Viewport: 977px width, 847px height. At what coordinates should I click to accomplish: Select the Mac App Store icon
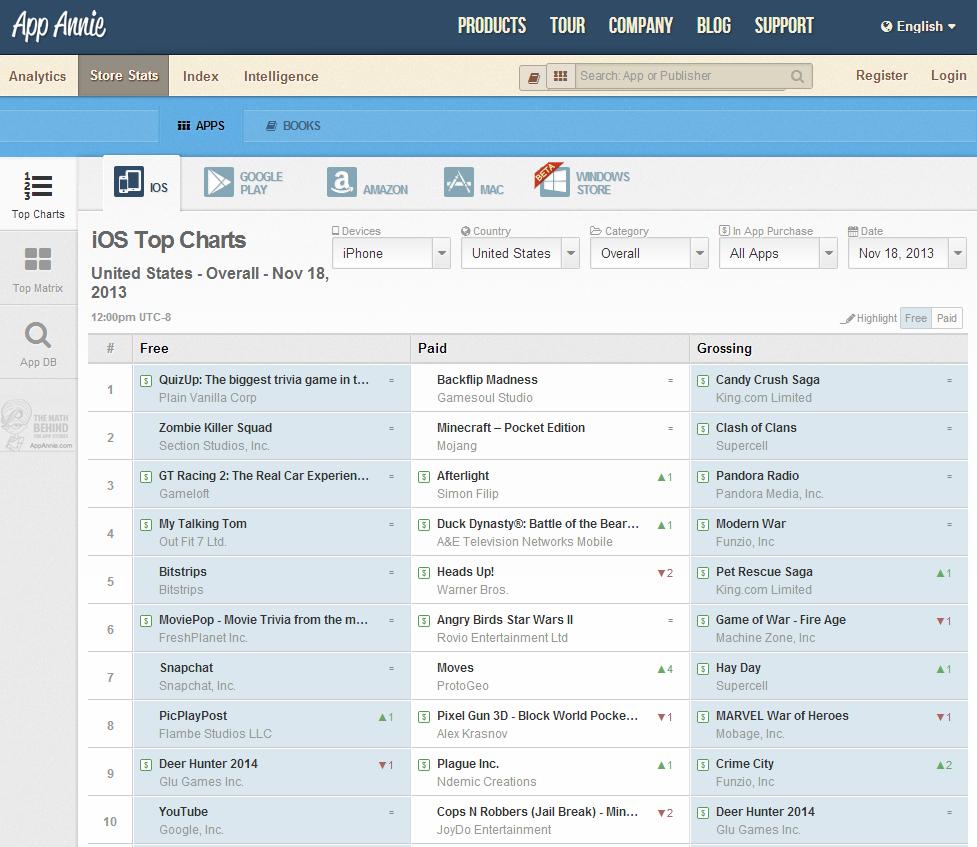click(459, 182)
